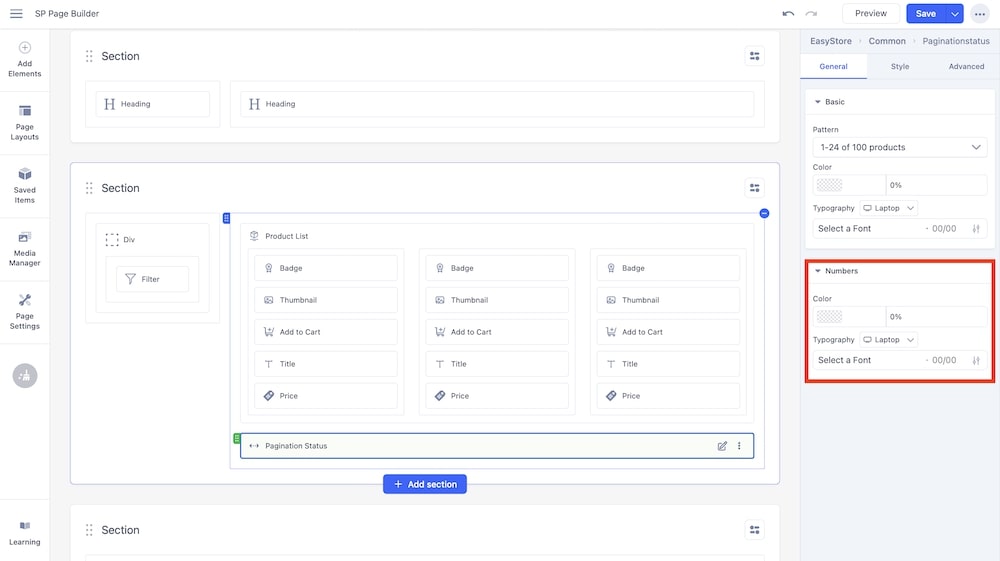
Task: Open the Pattern dropdown
Action: pyautogui.click(x=899, y=147)
